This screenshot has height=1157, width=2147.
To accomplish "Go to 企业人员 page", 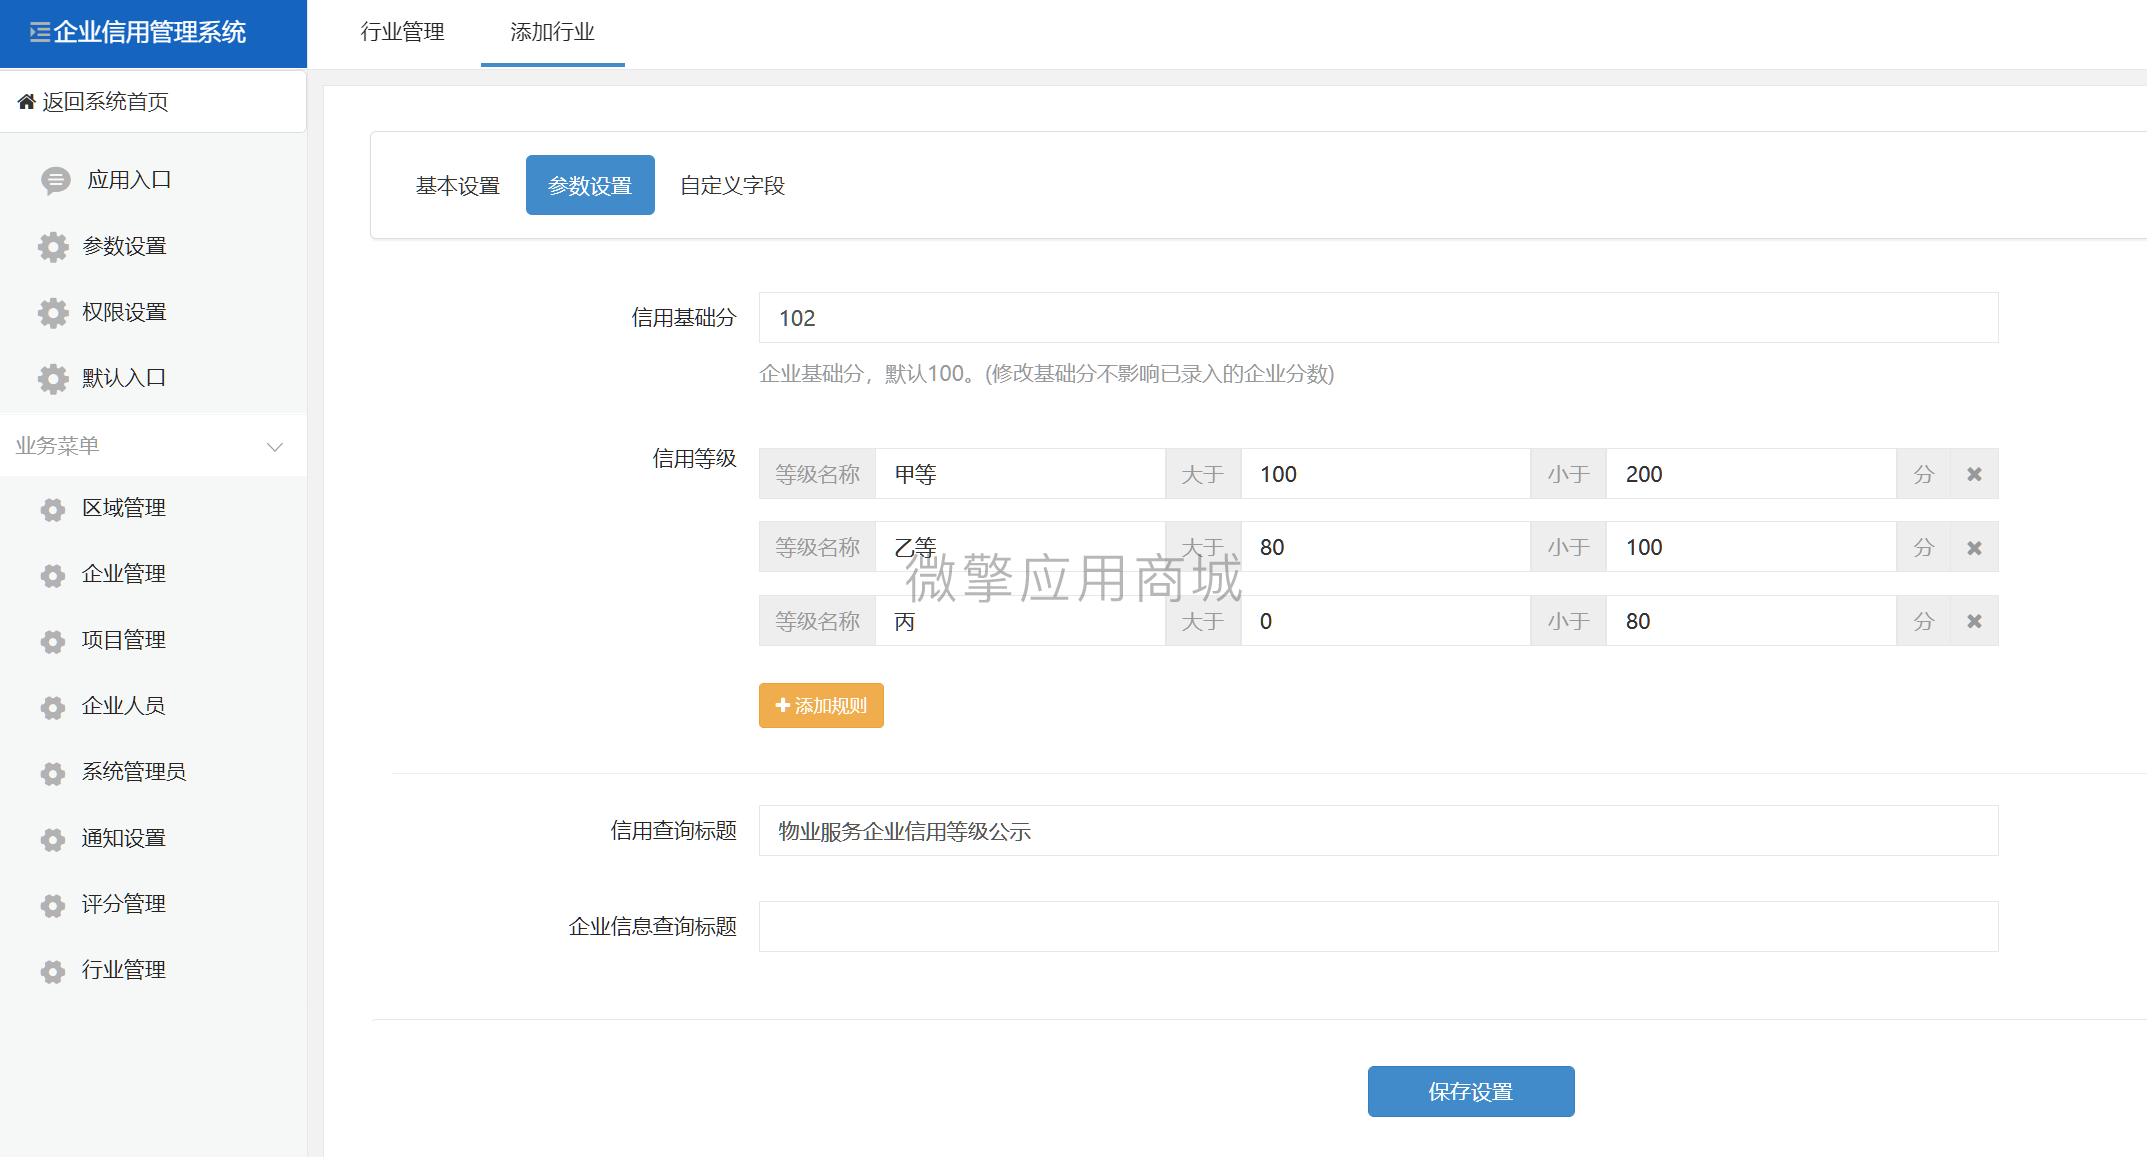I will (124, 706).
